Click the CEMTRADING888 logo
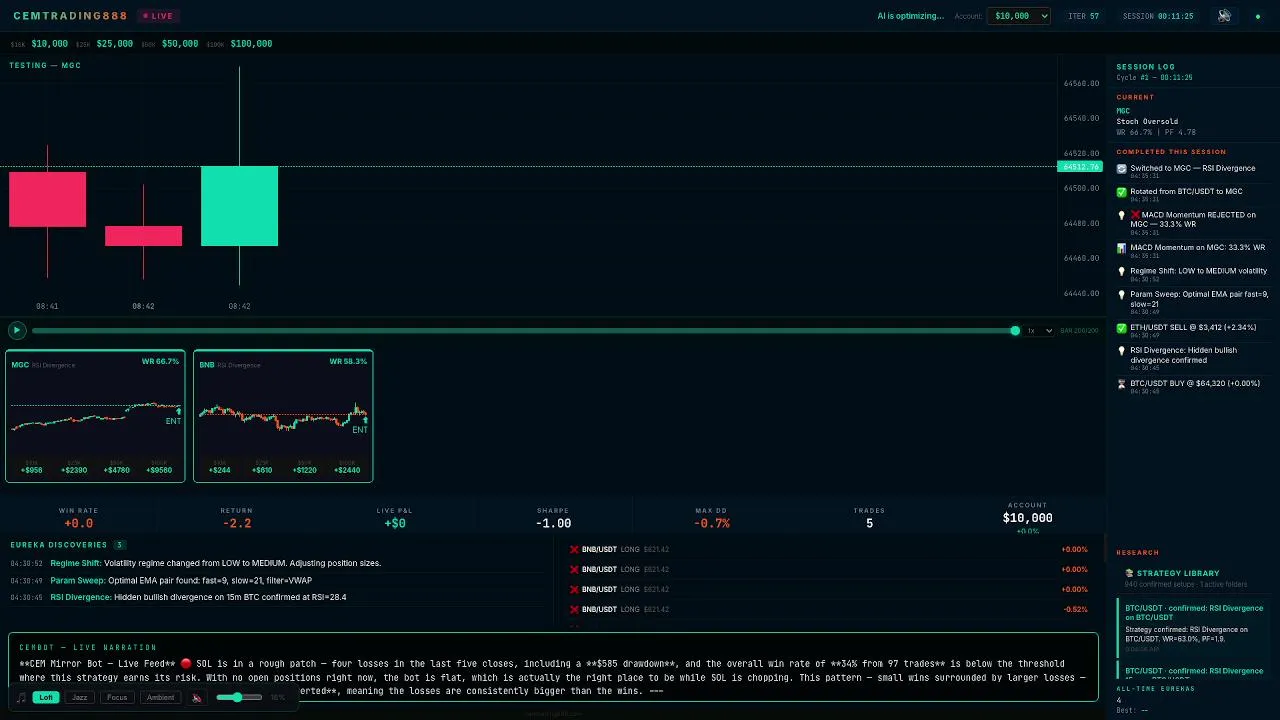This screenshot has height=720, width=1280. [71, 16]
